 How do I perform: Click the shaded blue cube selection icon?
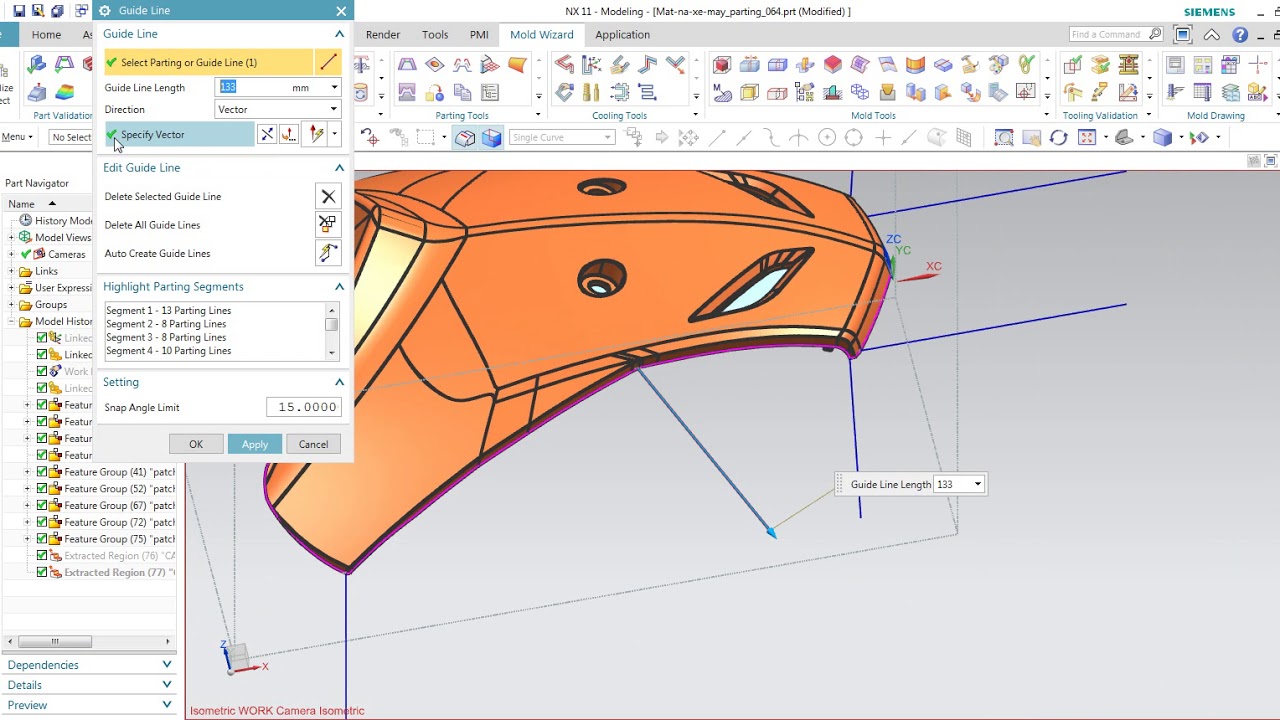tap(491, 137)
